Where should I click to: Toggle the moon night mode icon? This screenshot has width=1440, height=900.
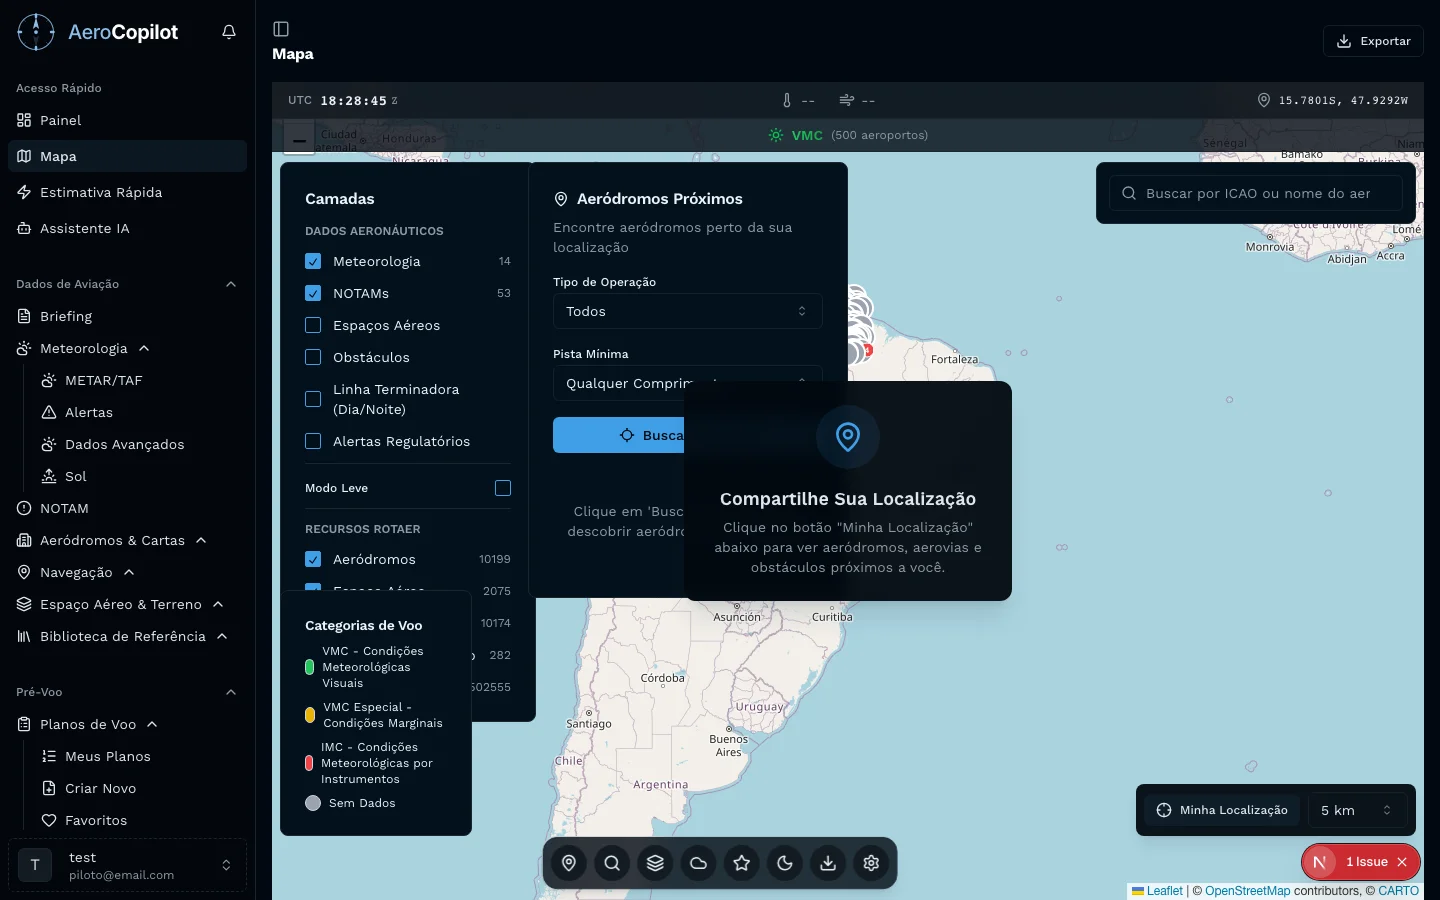[x=785, y=863]
